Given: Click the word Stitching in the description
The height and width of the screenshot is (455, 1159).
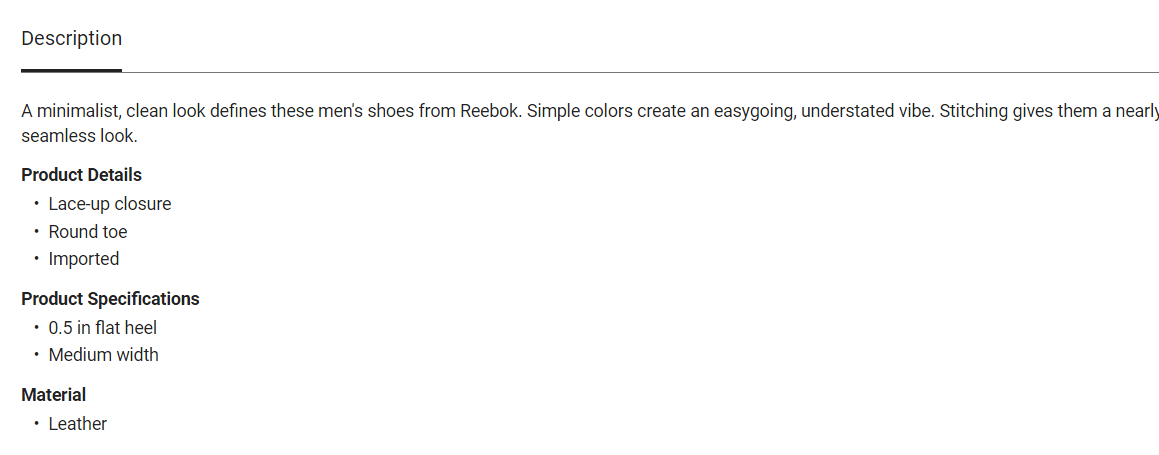Looking at the screenshot, I should point(973,111).
